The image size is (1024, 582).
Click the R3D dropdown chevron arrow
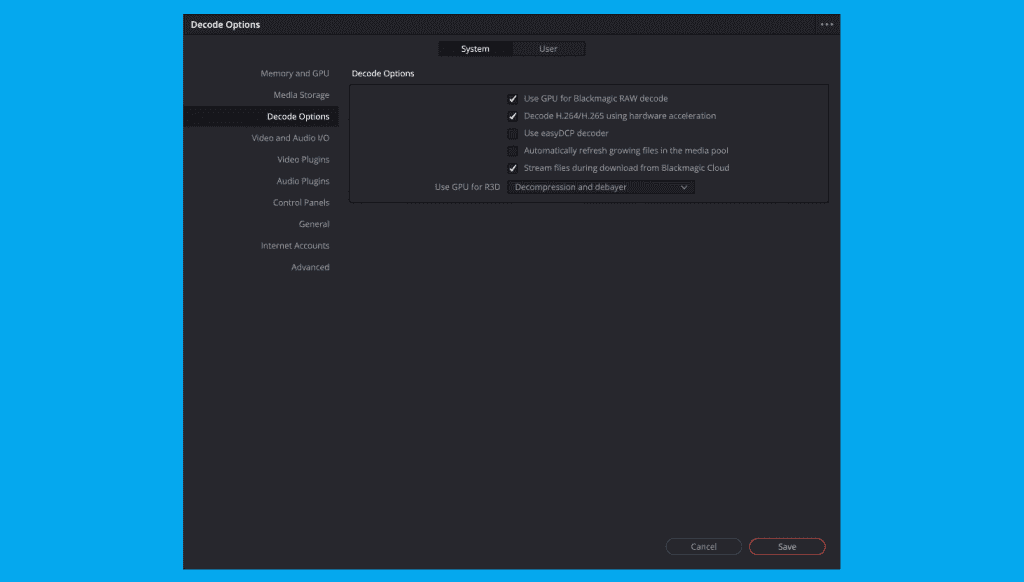[684, 187]
